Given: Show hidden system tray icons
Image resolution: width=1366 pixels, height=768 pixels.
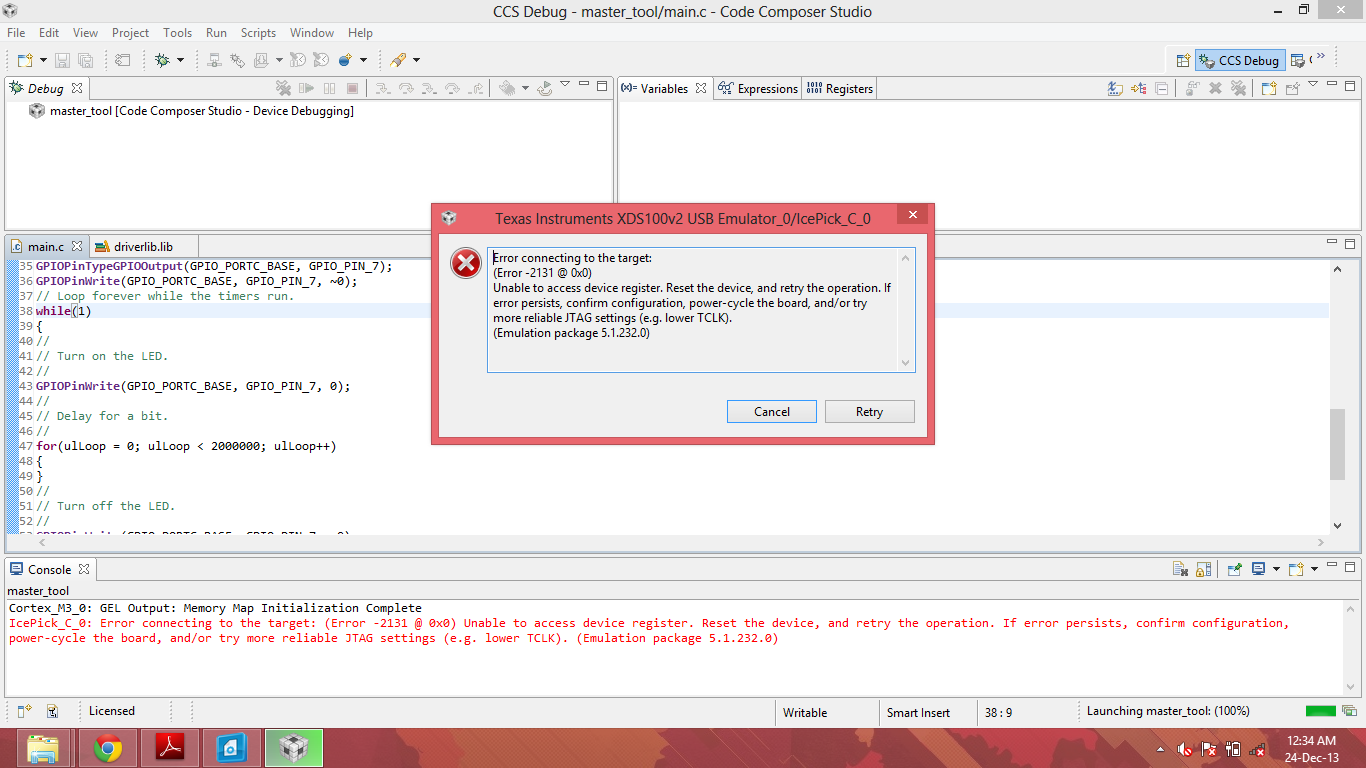Looking at the screenshot, I should tap(1160, 749).
